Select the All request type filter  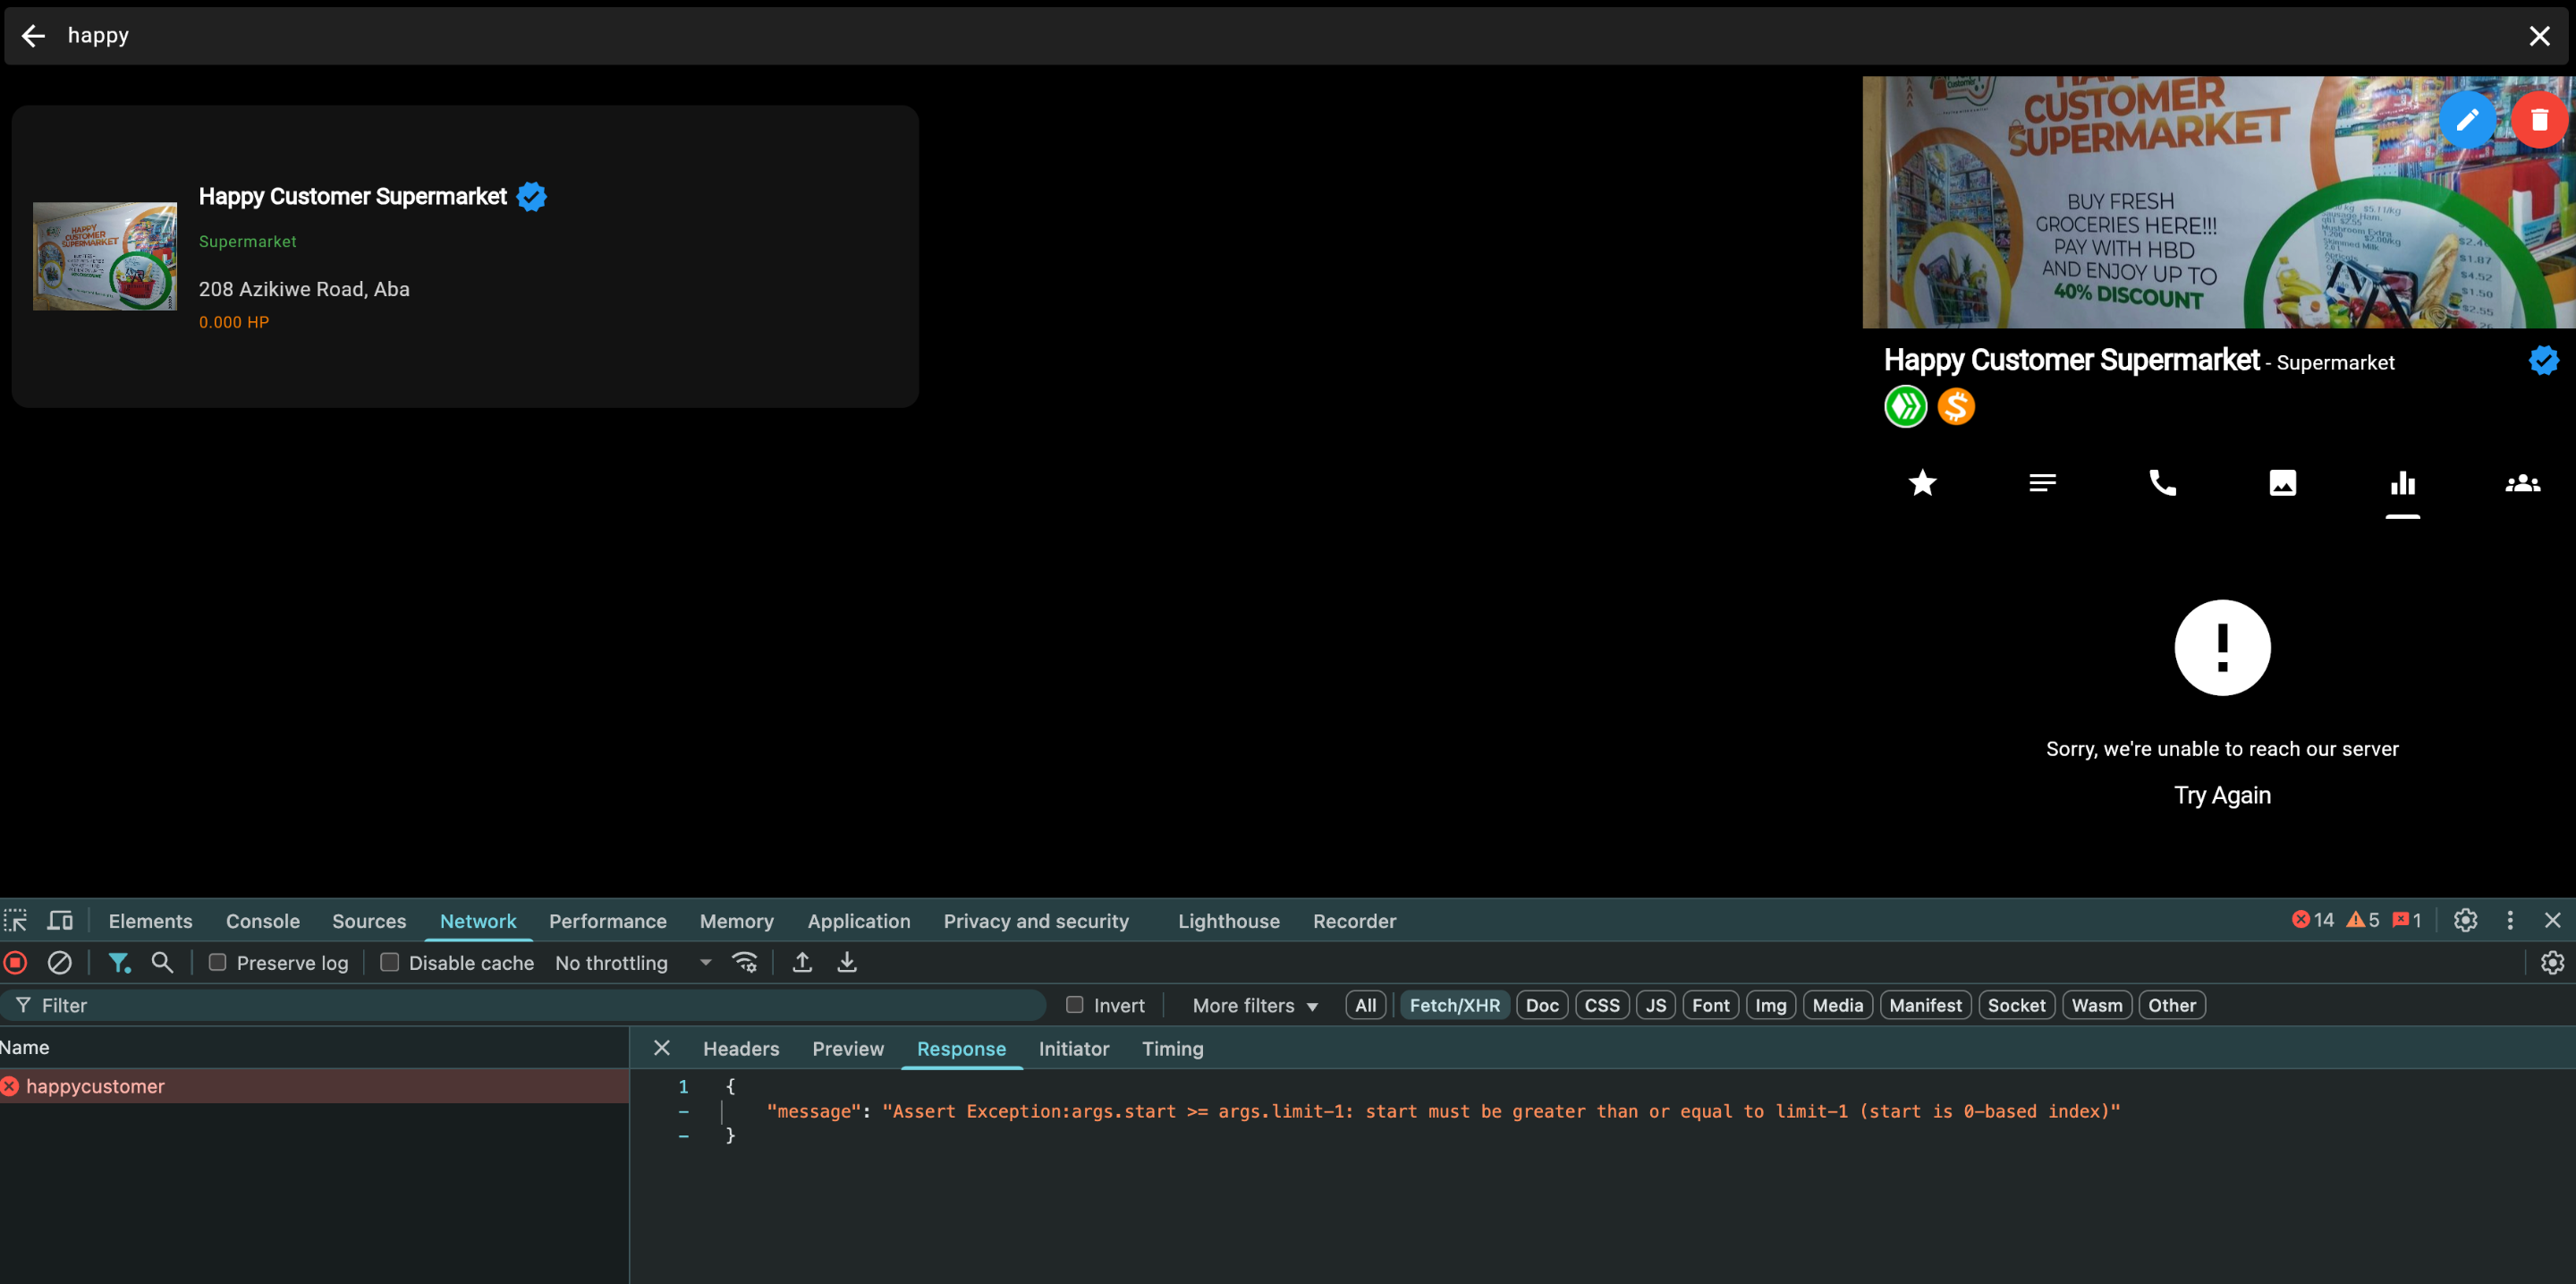pos(1365,1006)
